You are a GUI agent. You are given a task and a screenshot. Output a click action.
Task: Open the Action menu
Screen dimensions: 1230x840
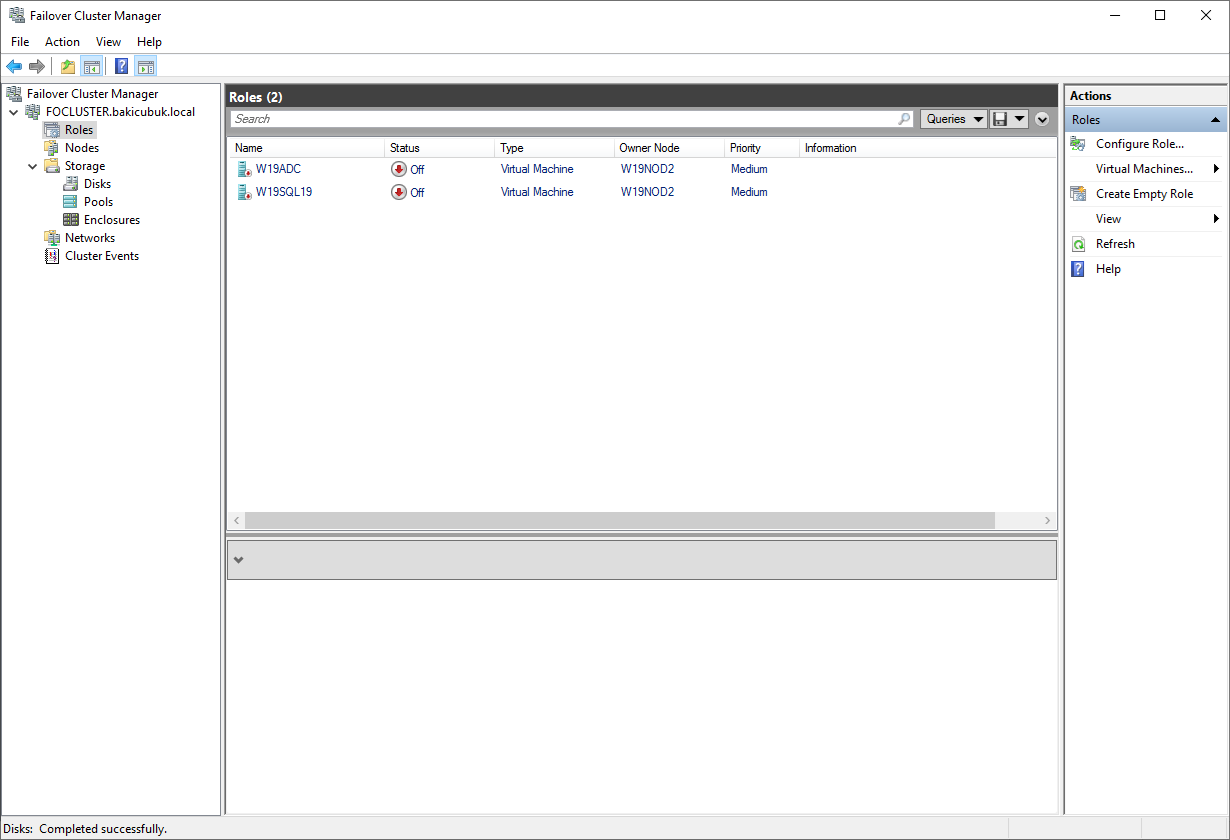point(62,42)
